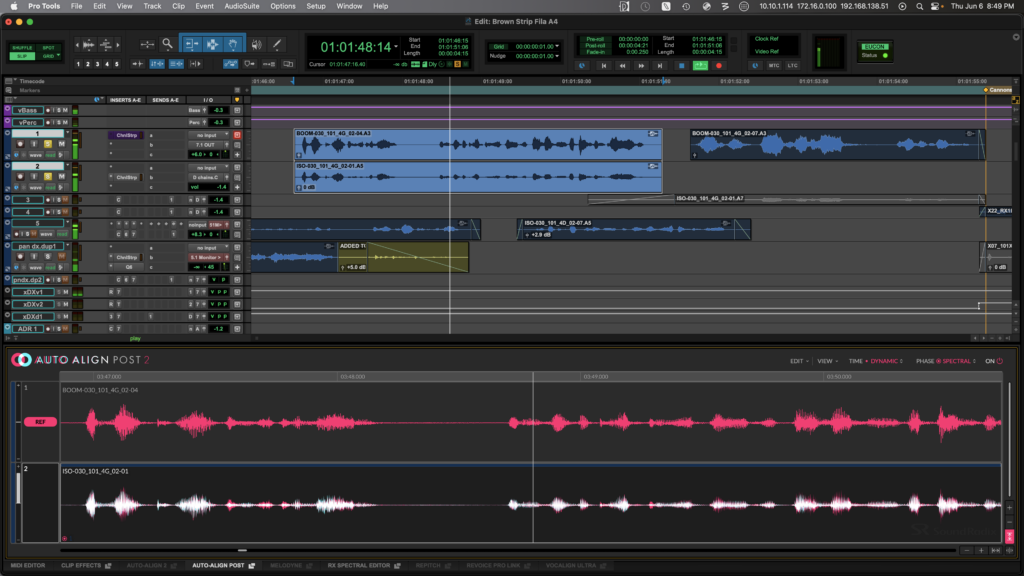Viewport: 1024px width, 576px height.
Task: Select the Pencil tool
Action: click(277, 44)
